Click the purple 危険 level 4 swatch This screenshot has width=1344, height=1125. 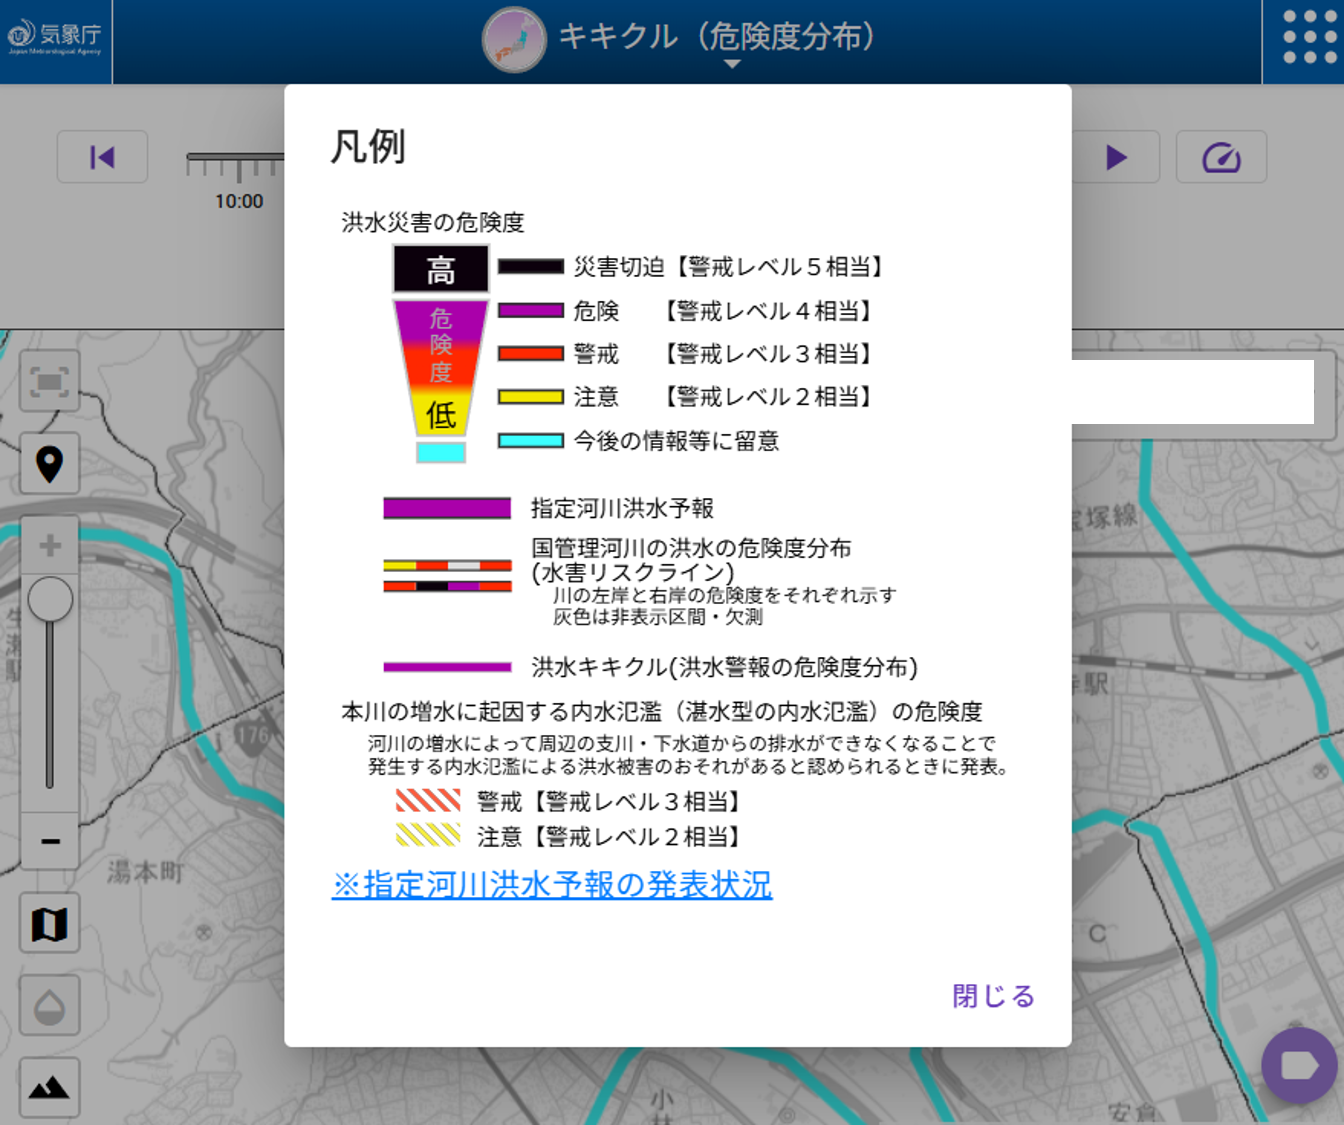[531, 311]
